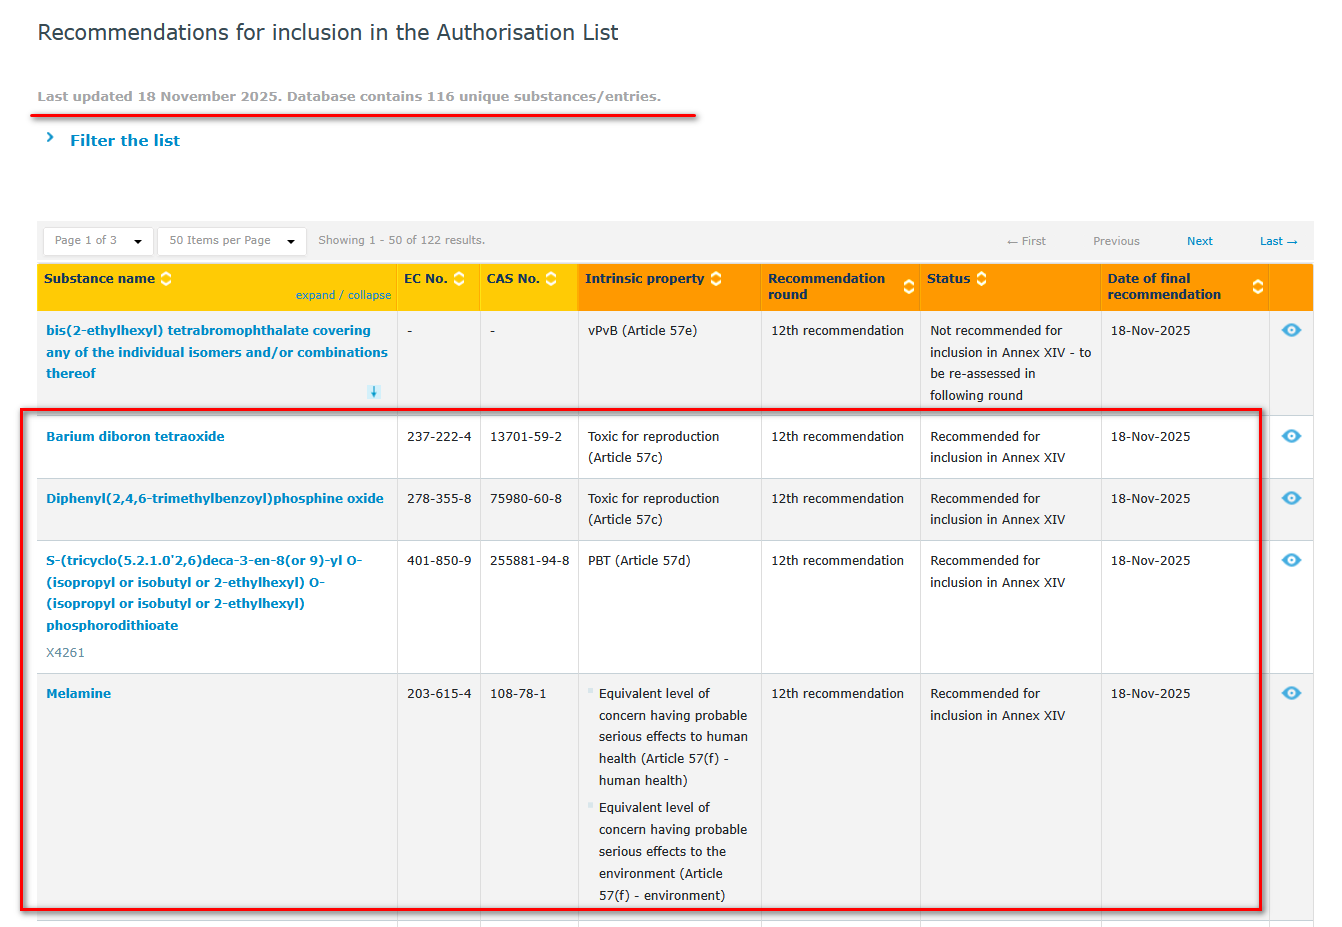Go to Next page of results

(x=1199, y=241)
